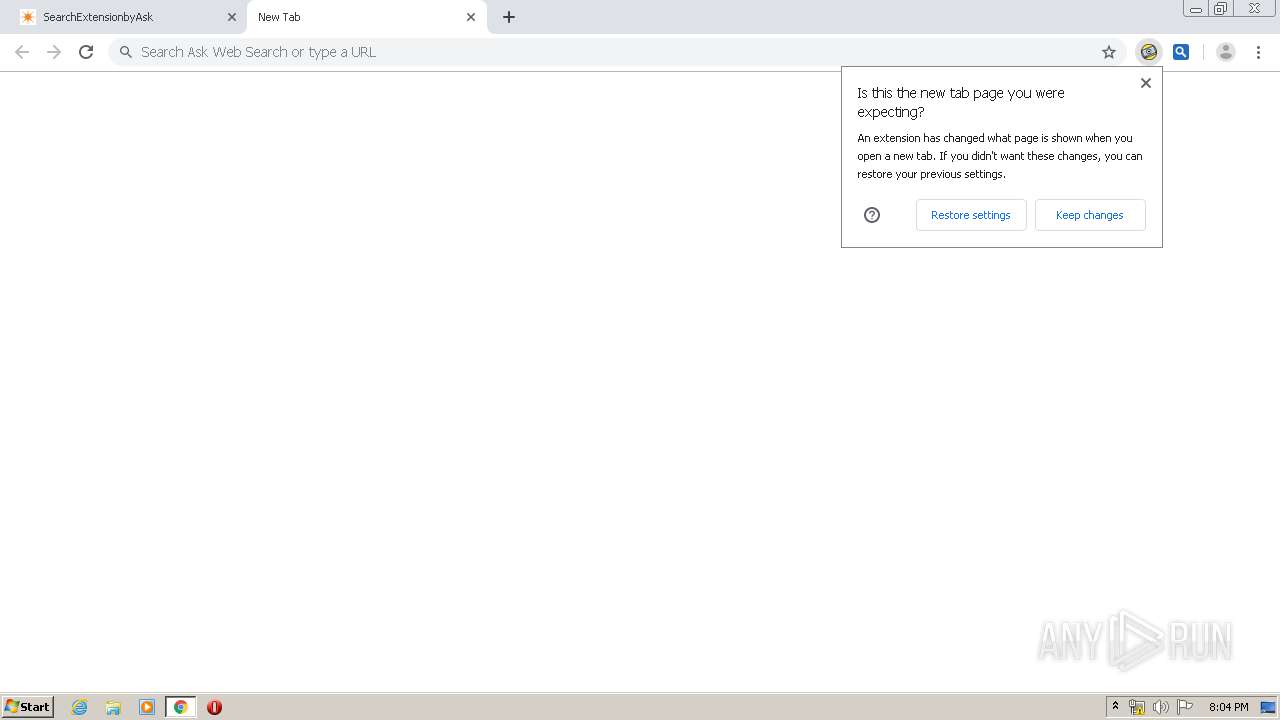Close the SearchExtensionbyAsk tab
The height and width of the screenshot is (720, 1280).
coord(231,17)
